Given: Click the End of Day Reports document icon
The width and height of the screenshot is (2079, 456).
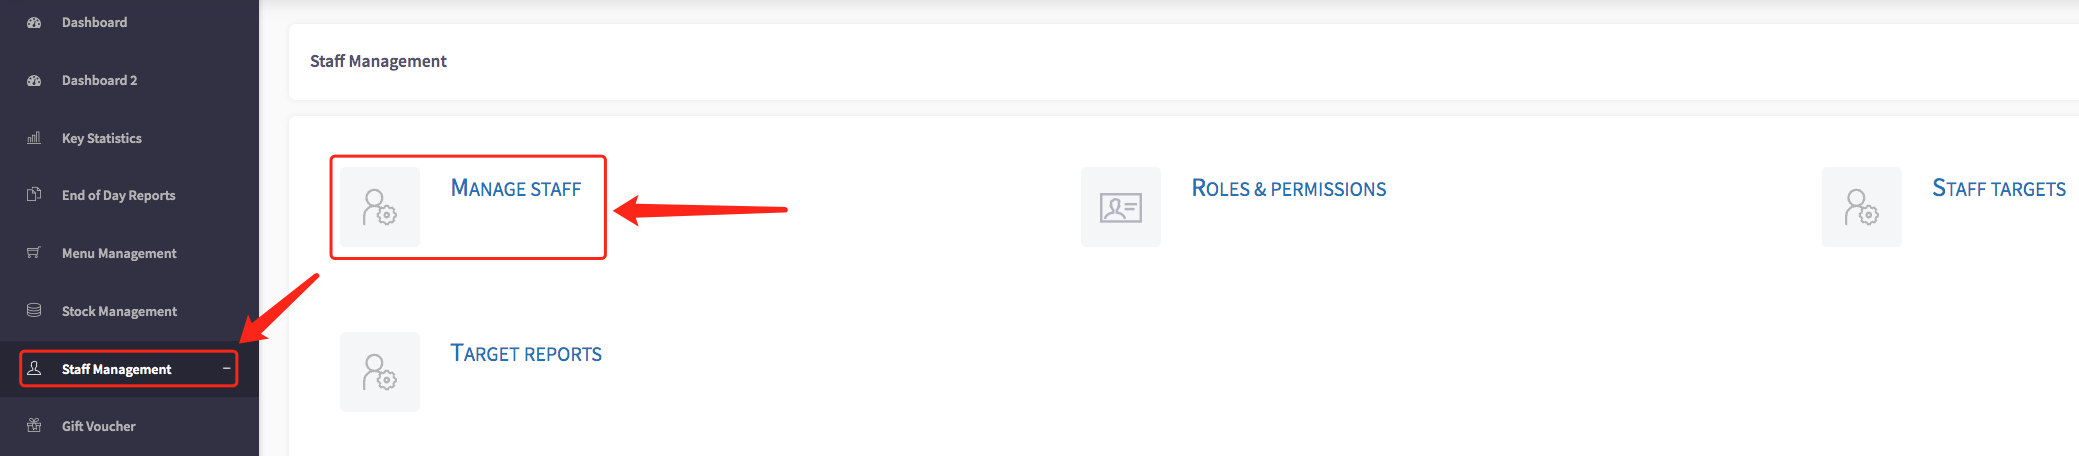Looking at the screenshot, I should (34, 194).
